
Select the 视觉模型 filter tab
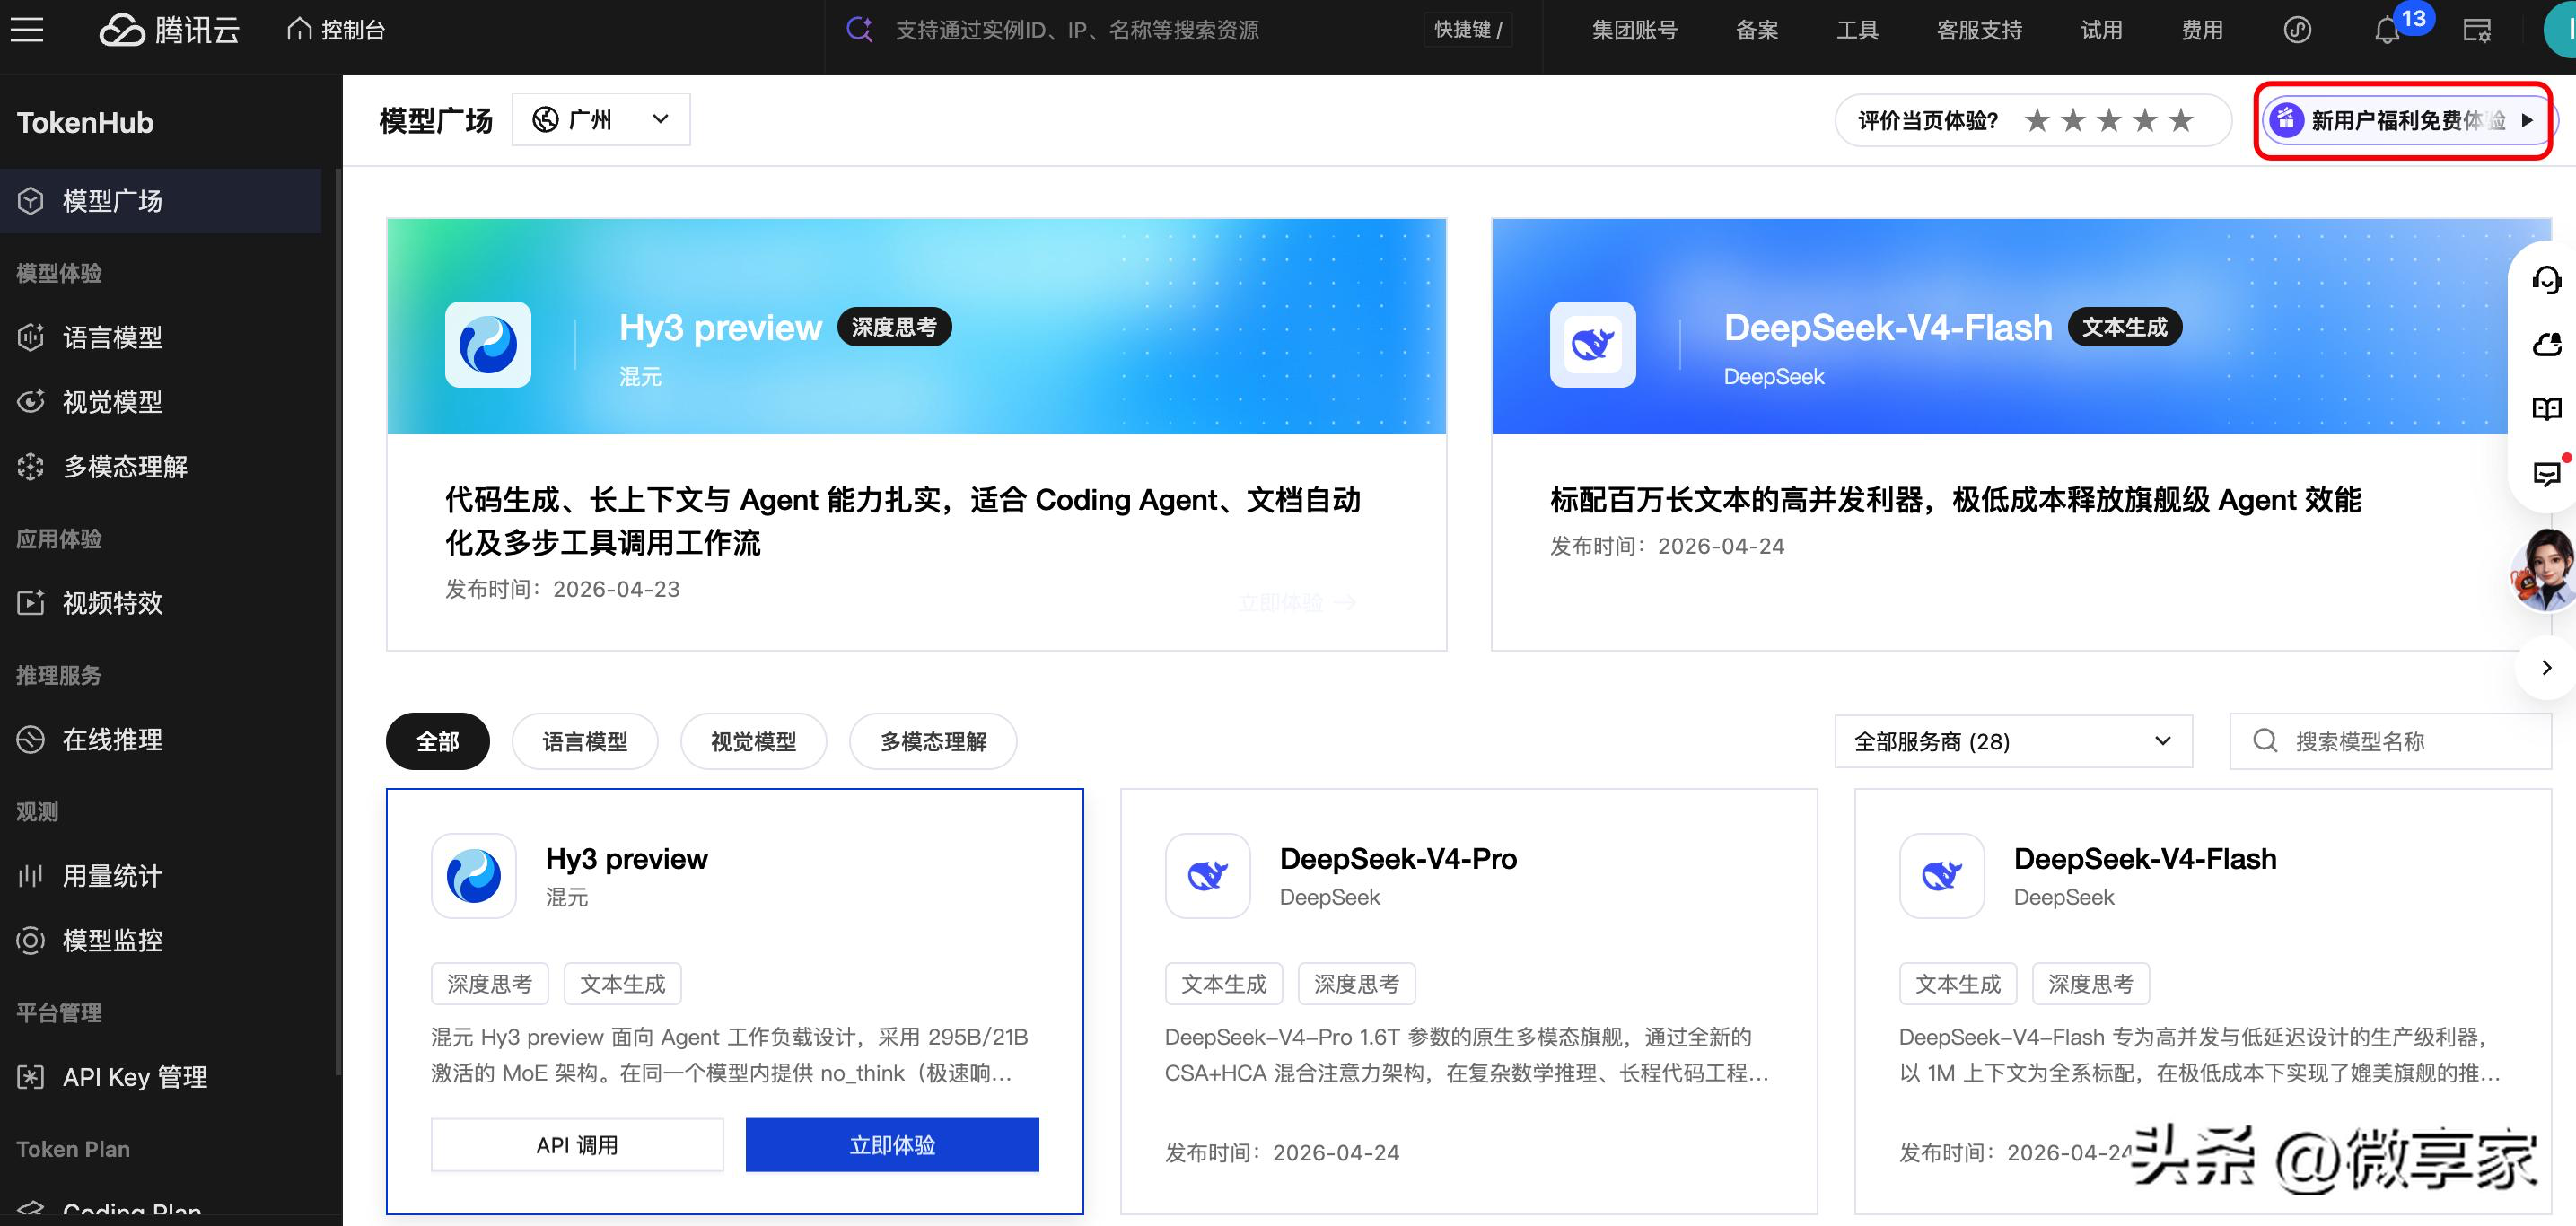754,742
